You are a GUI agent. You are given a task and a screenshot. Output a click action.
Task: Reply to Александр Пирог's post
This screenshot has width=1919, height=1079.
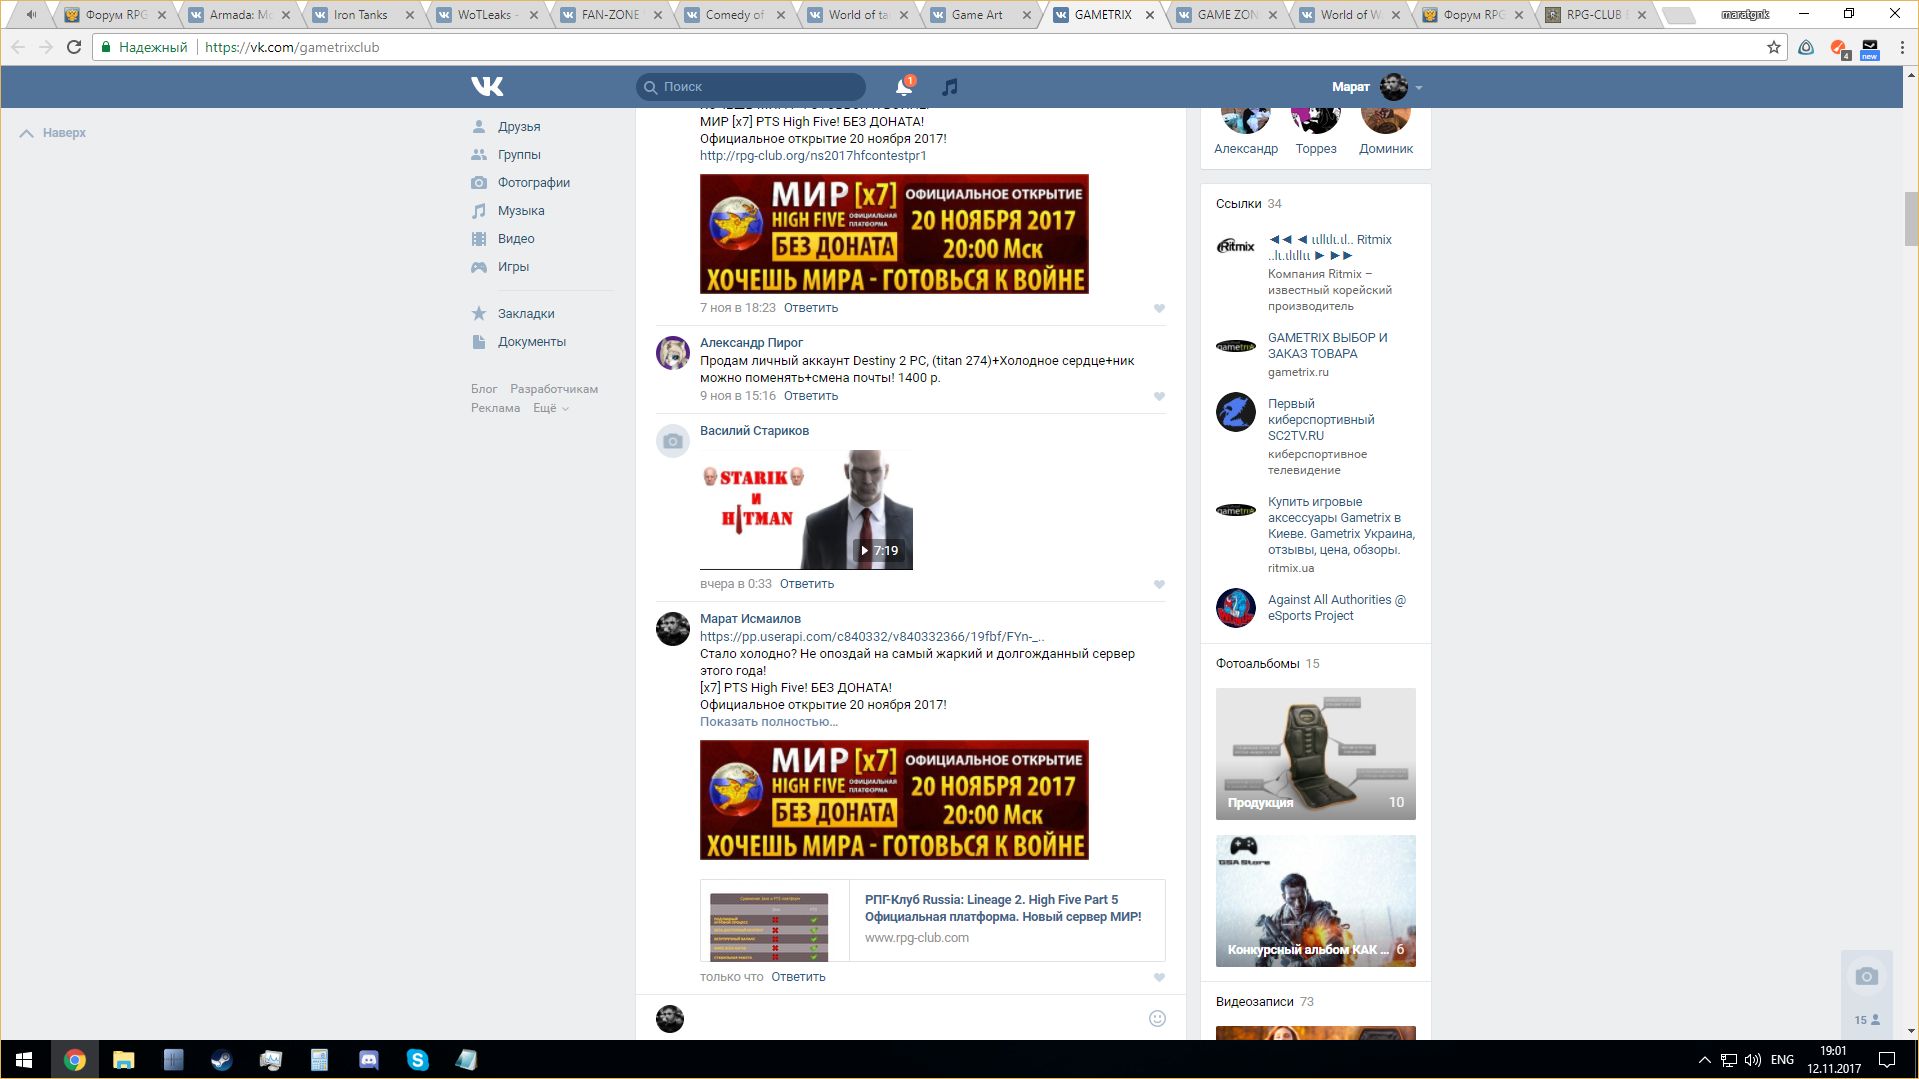tap(810, 396)
